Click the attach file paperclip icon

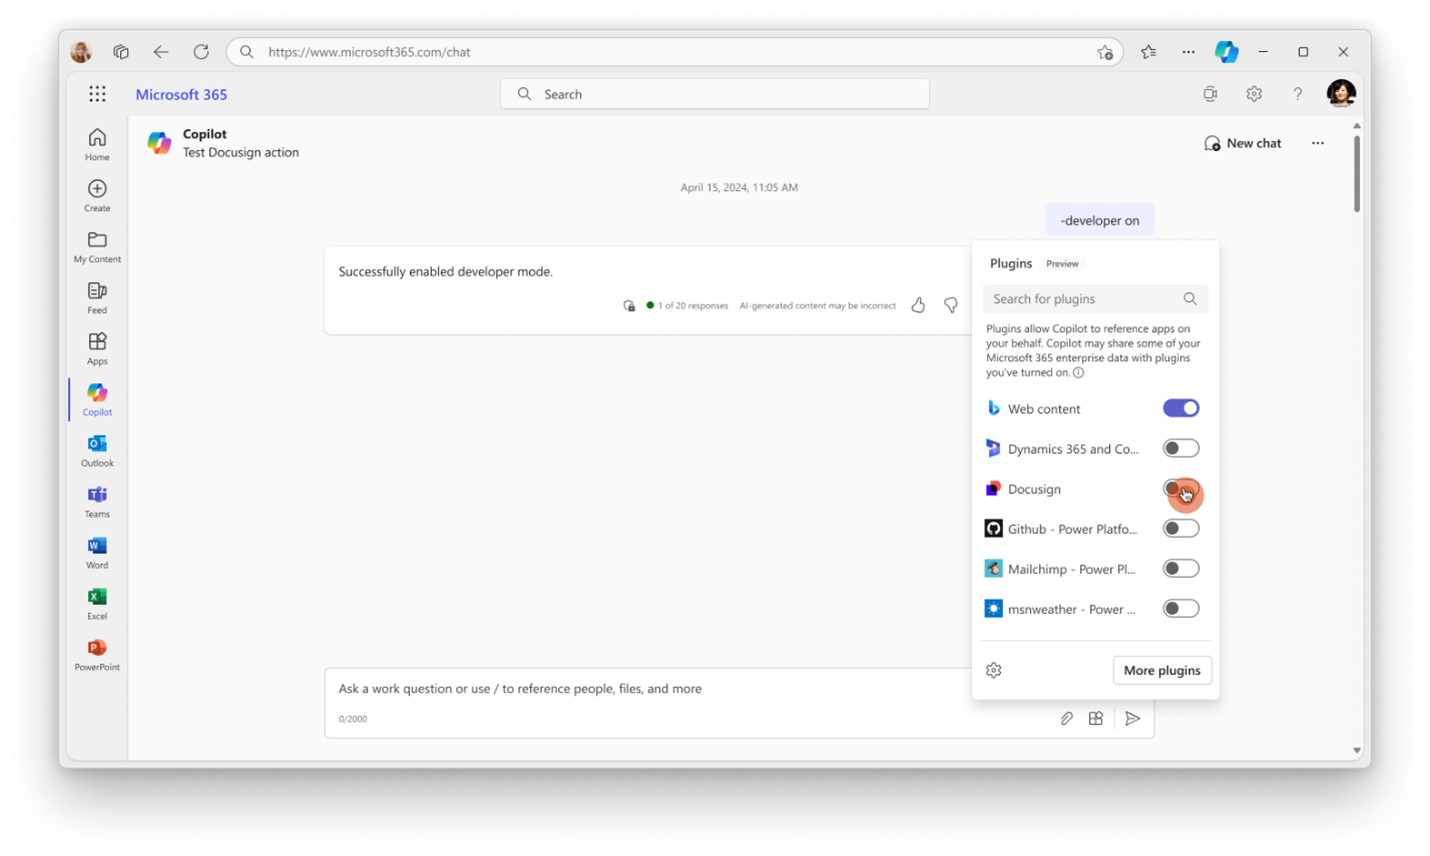tap(1066, 718)
